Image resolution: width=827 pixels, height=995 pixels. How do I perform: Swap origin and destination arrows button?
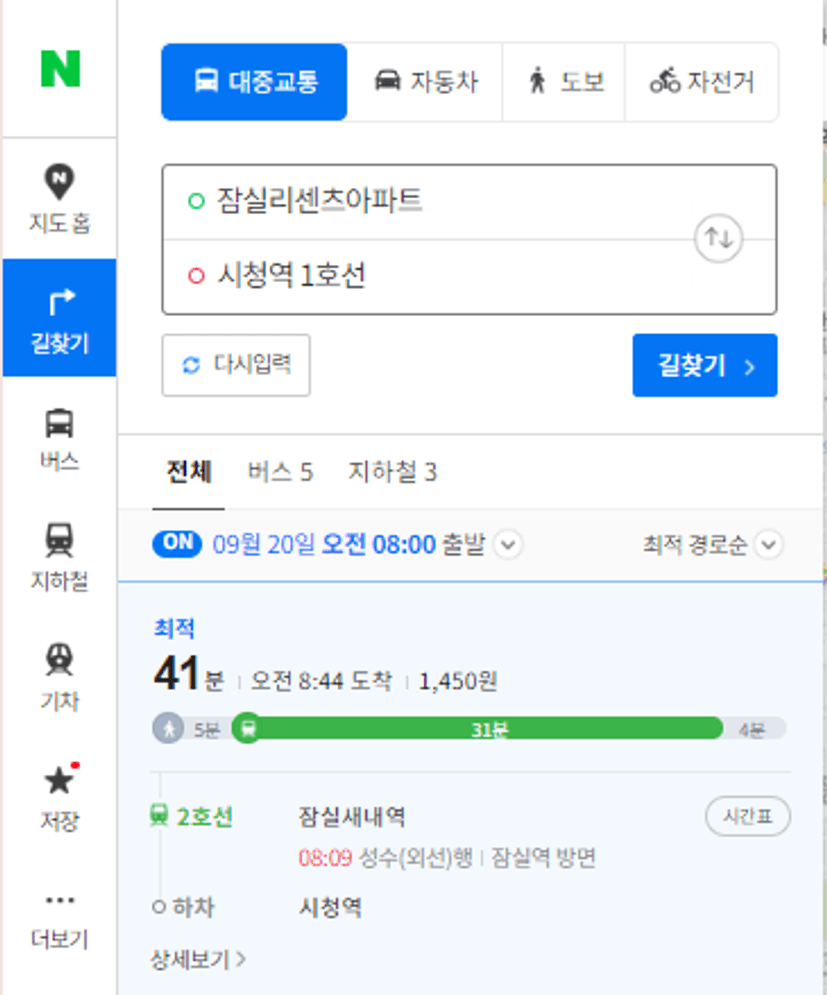(x=718, y=239)
